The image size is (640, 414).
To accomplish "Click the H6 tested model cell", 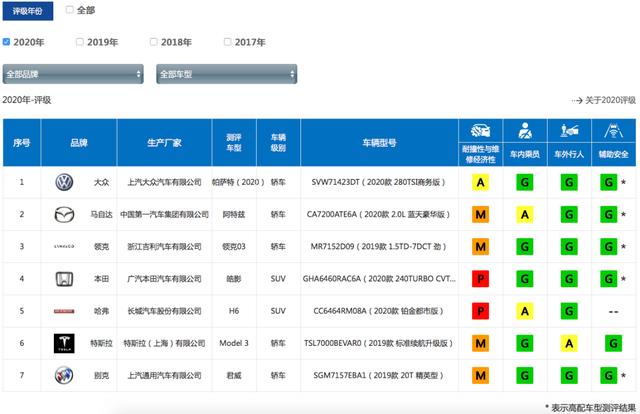I will pos(234,311).
